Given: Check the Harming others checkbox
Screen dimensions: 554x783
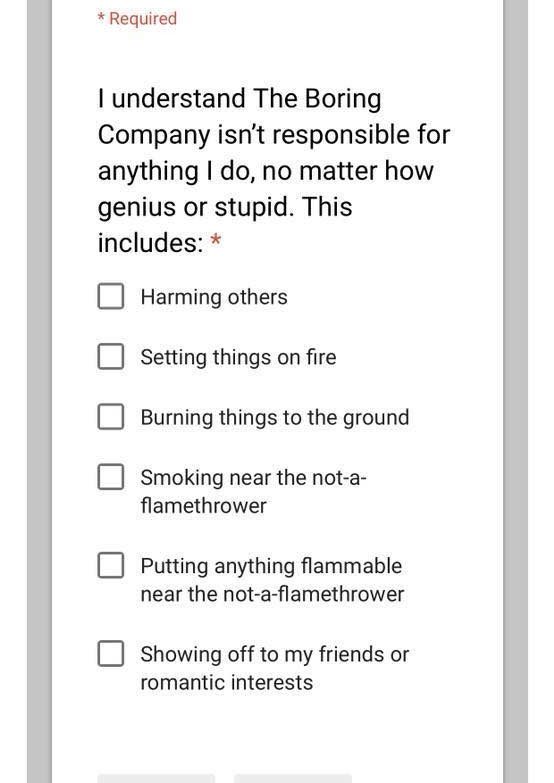Looking at the screenshot, I should click(111, 296).
